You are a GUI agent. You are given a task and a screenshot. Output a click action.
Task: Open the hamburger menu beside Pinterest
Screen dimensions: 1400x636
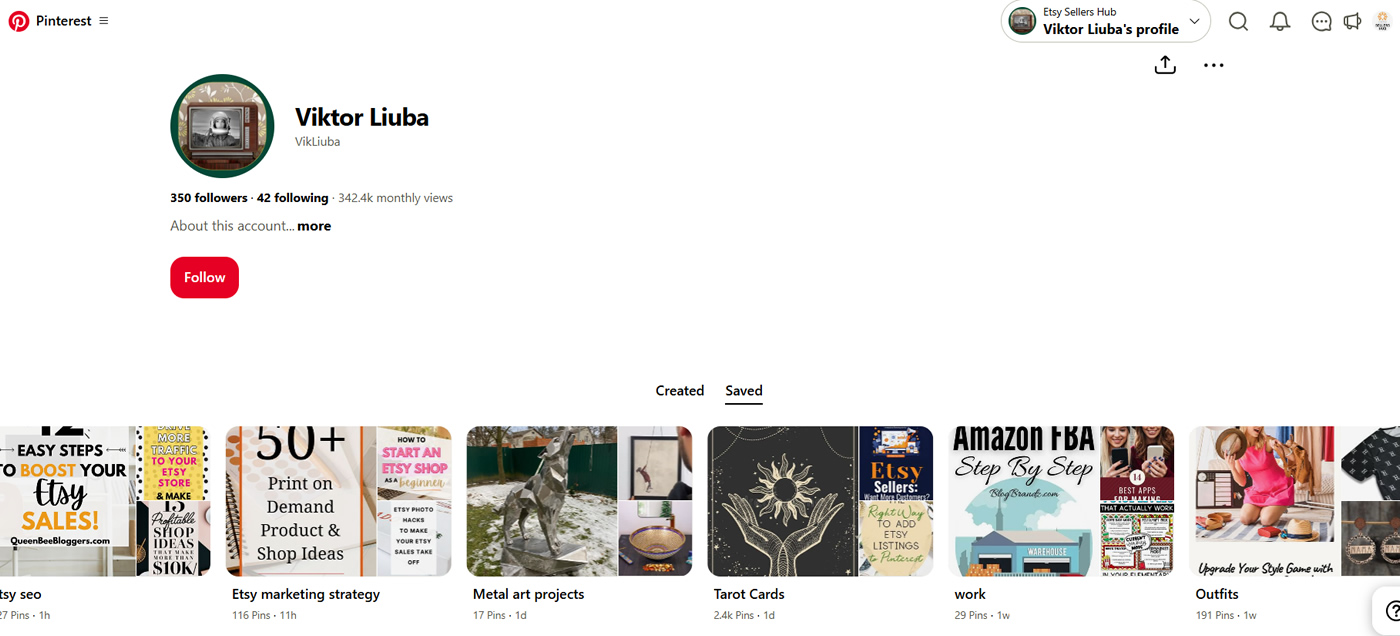tap(104, 21)
